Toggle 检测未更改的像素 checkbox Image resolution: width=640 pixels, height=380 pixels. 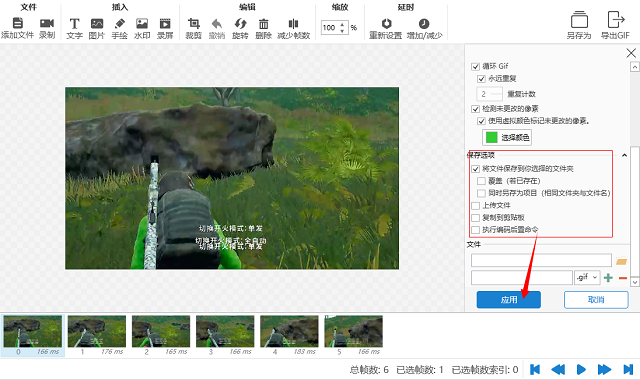tap(475, 109)
